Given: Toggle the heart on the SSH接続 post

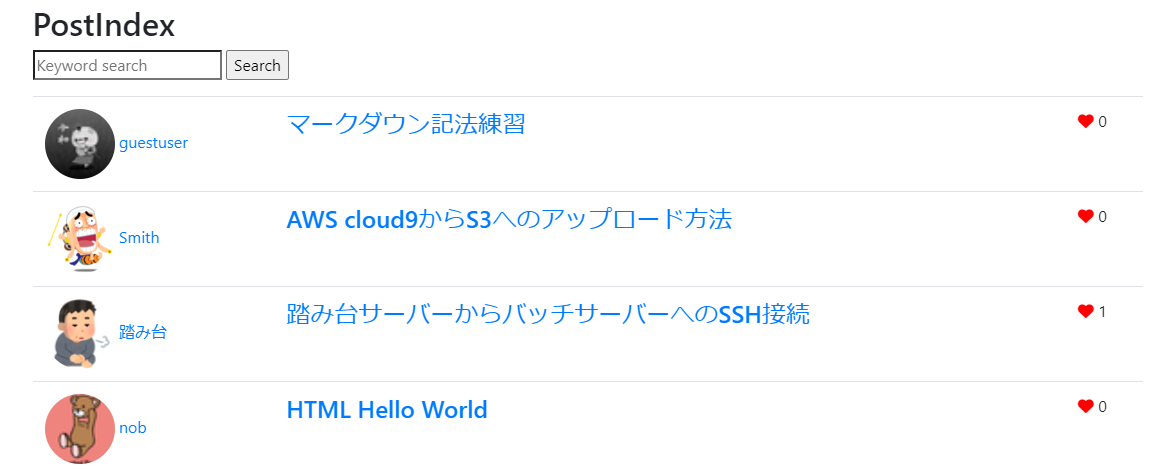Looking at the screenshot, I should (x=1085, y=312).
